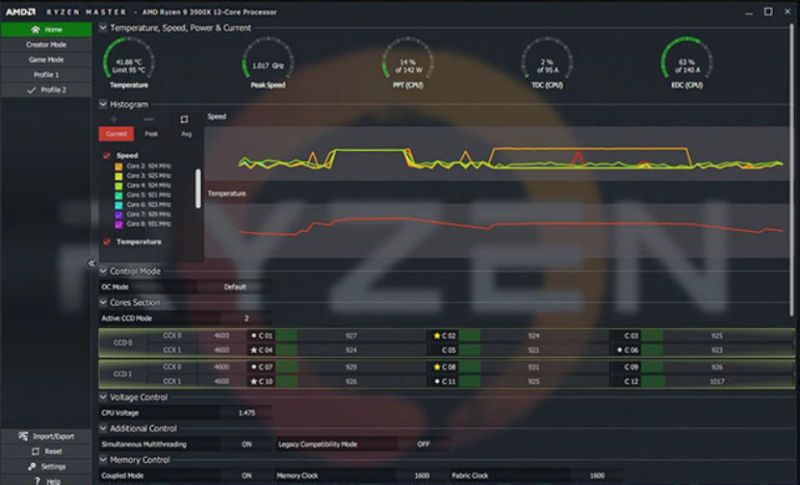Click the core C 05 green speed bar
The height and width of the screenshot is (485, 800).
pos(469,350)
